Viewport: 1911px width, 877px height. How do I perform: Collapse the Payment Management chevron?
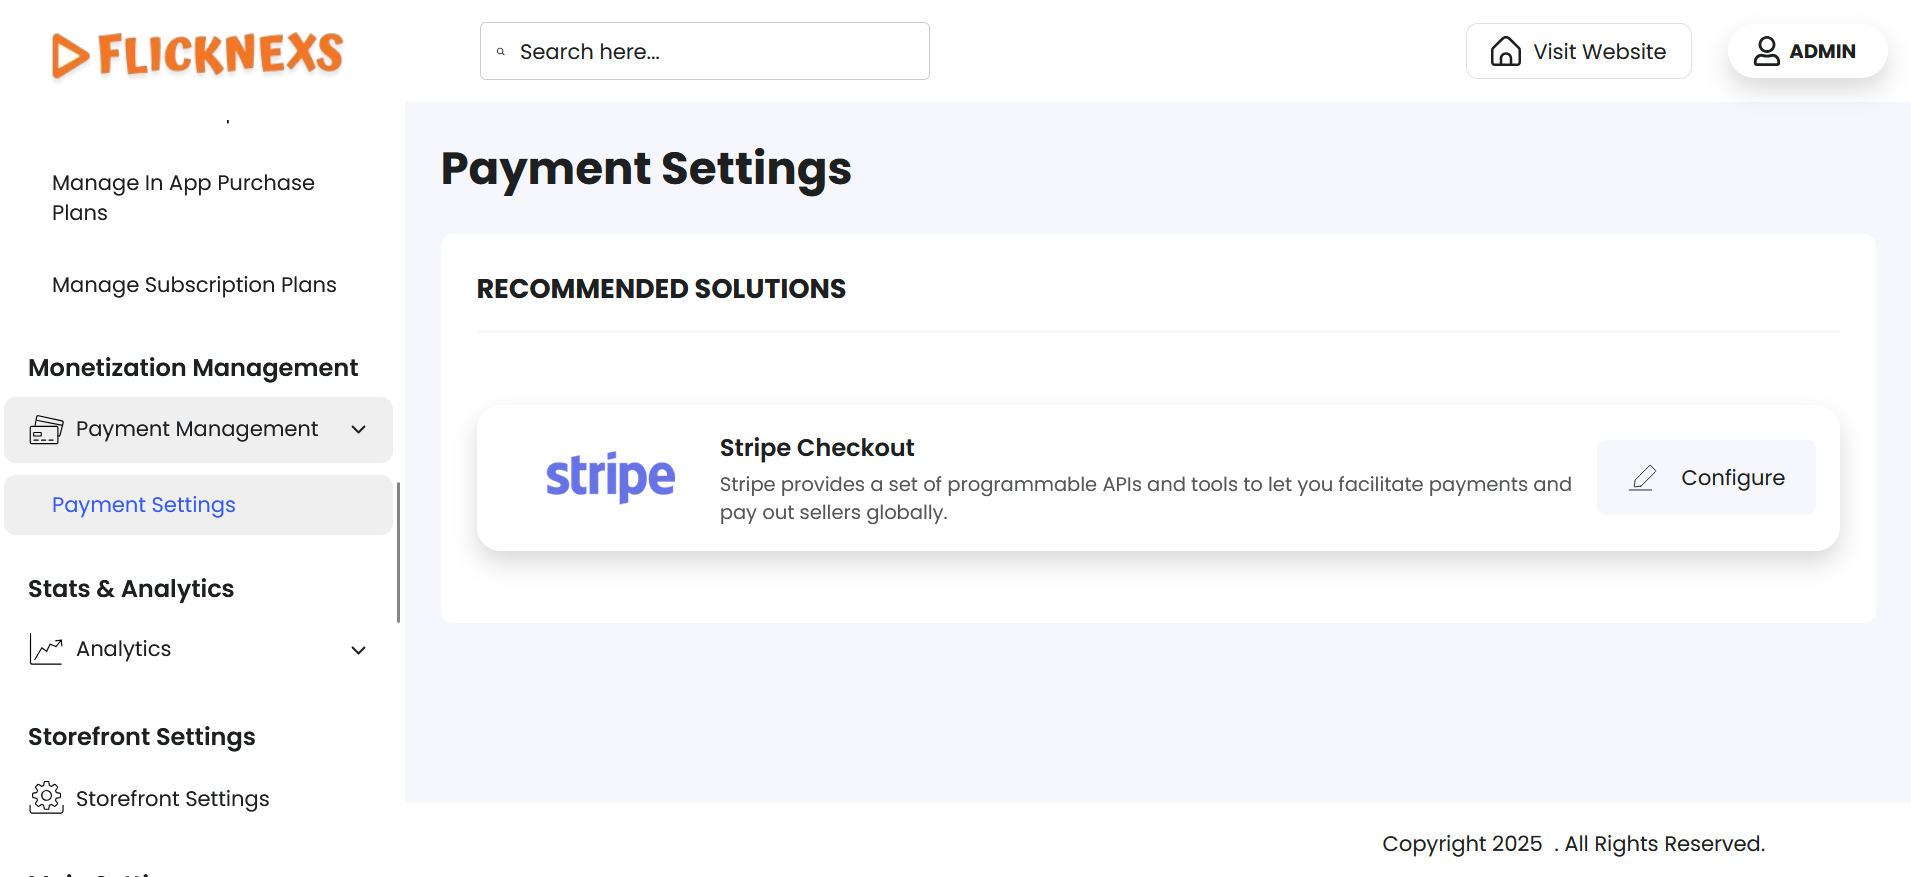[x=359, y=430]
